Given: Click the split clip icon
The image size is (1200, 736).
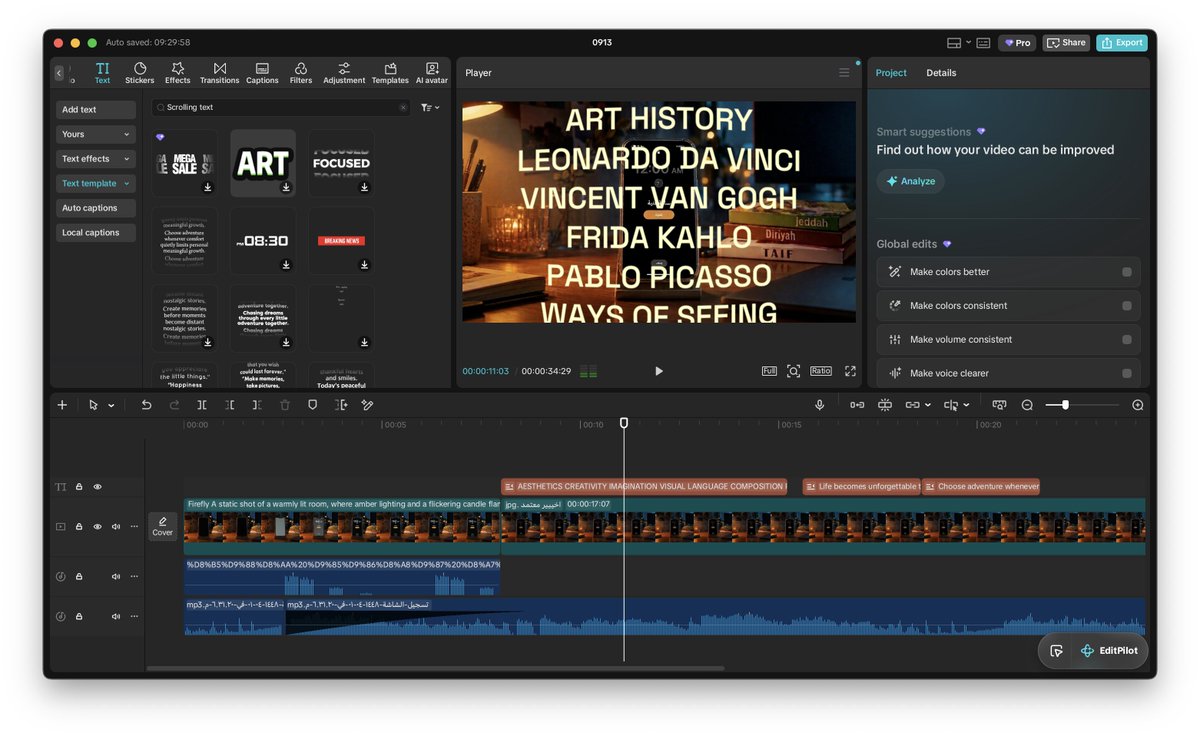Looking at the screenshot, I should tap(202, 405).
